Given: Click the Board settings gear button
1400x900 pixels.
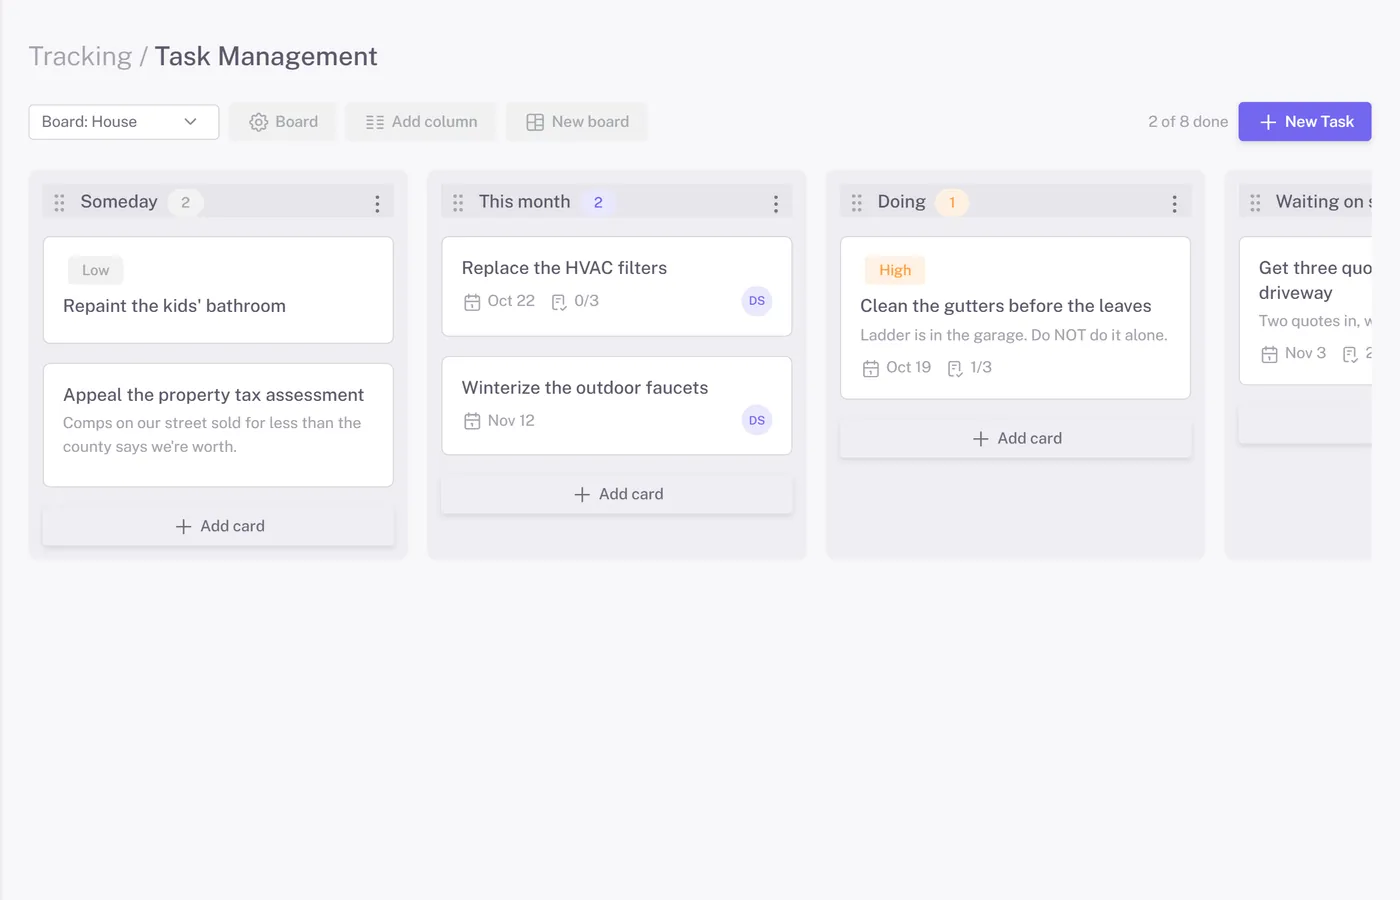Looking at the screenshot, I should coord(284,122).
